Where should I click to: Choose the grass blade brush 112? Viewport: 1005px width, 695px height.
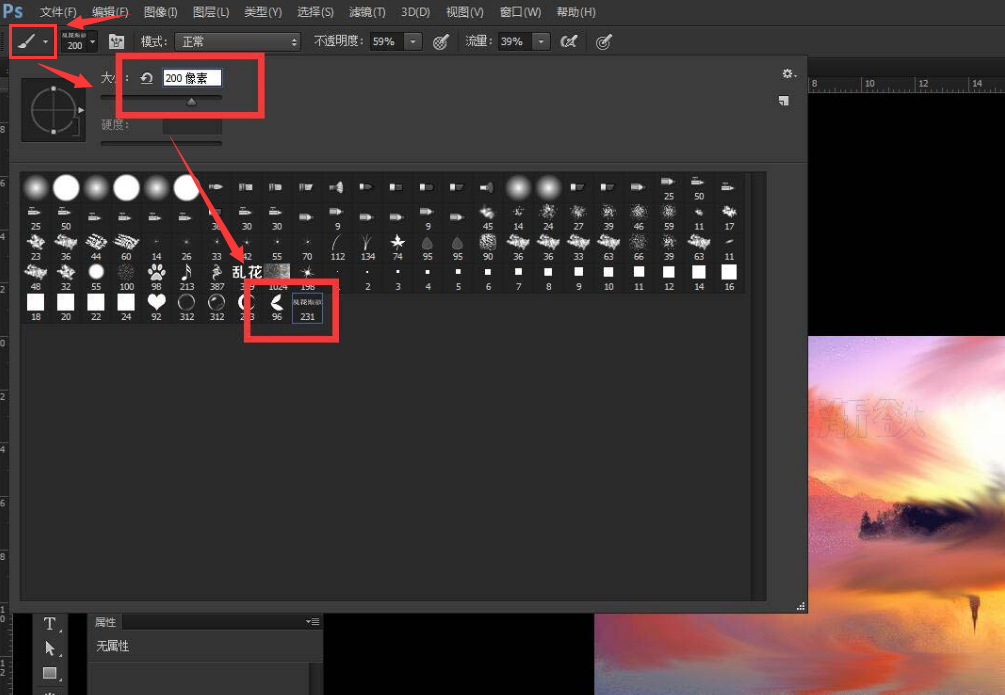click(337, 247)
